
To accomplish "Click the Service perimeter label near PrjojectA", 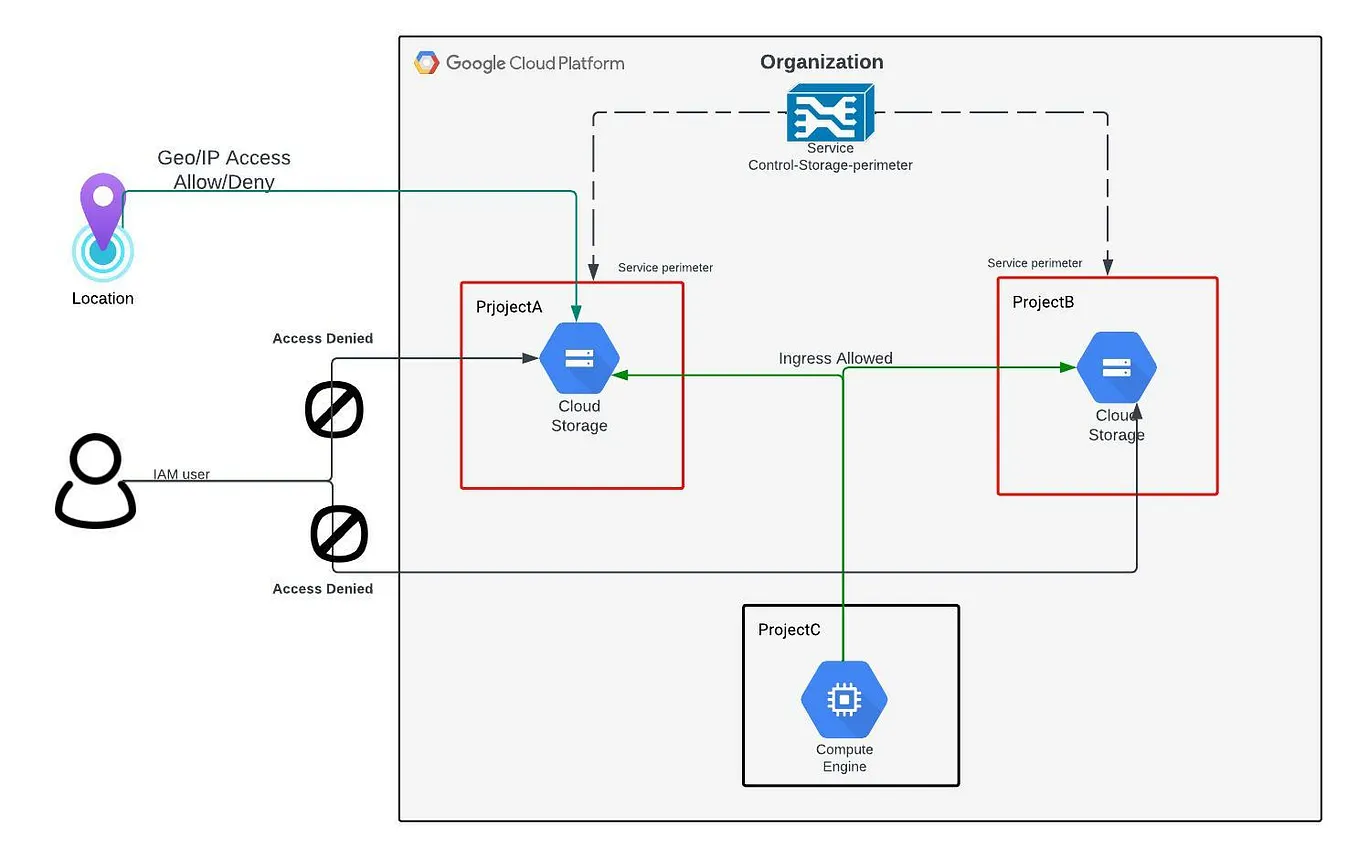I will [664, 268].
